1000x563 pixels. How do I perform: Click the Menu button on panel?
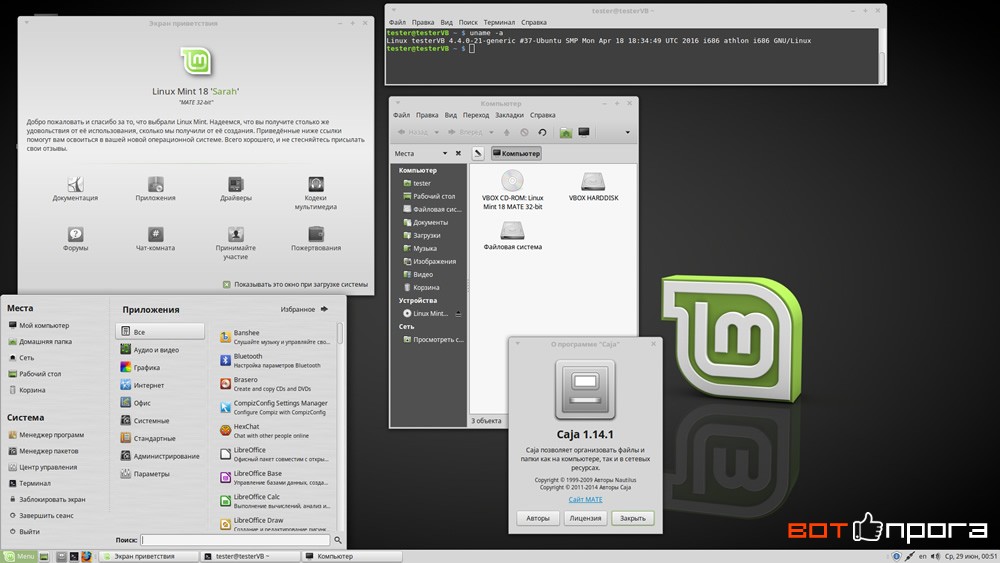click(x=20, y=557)
